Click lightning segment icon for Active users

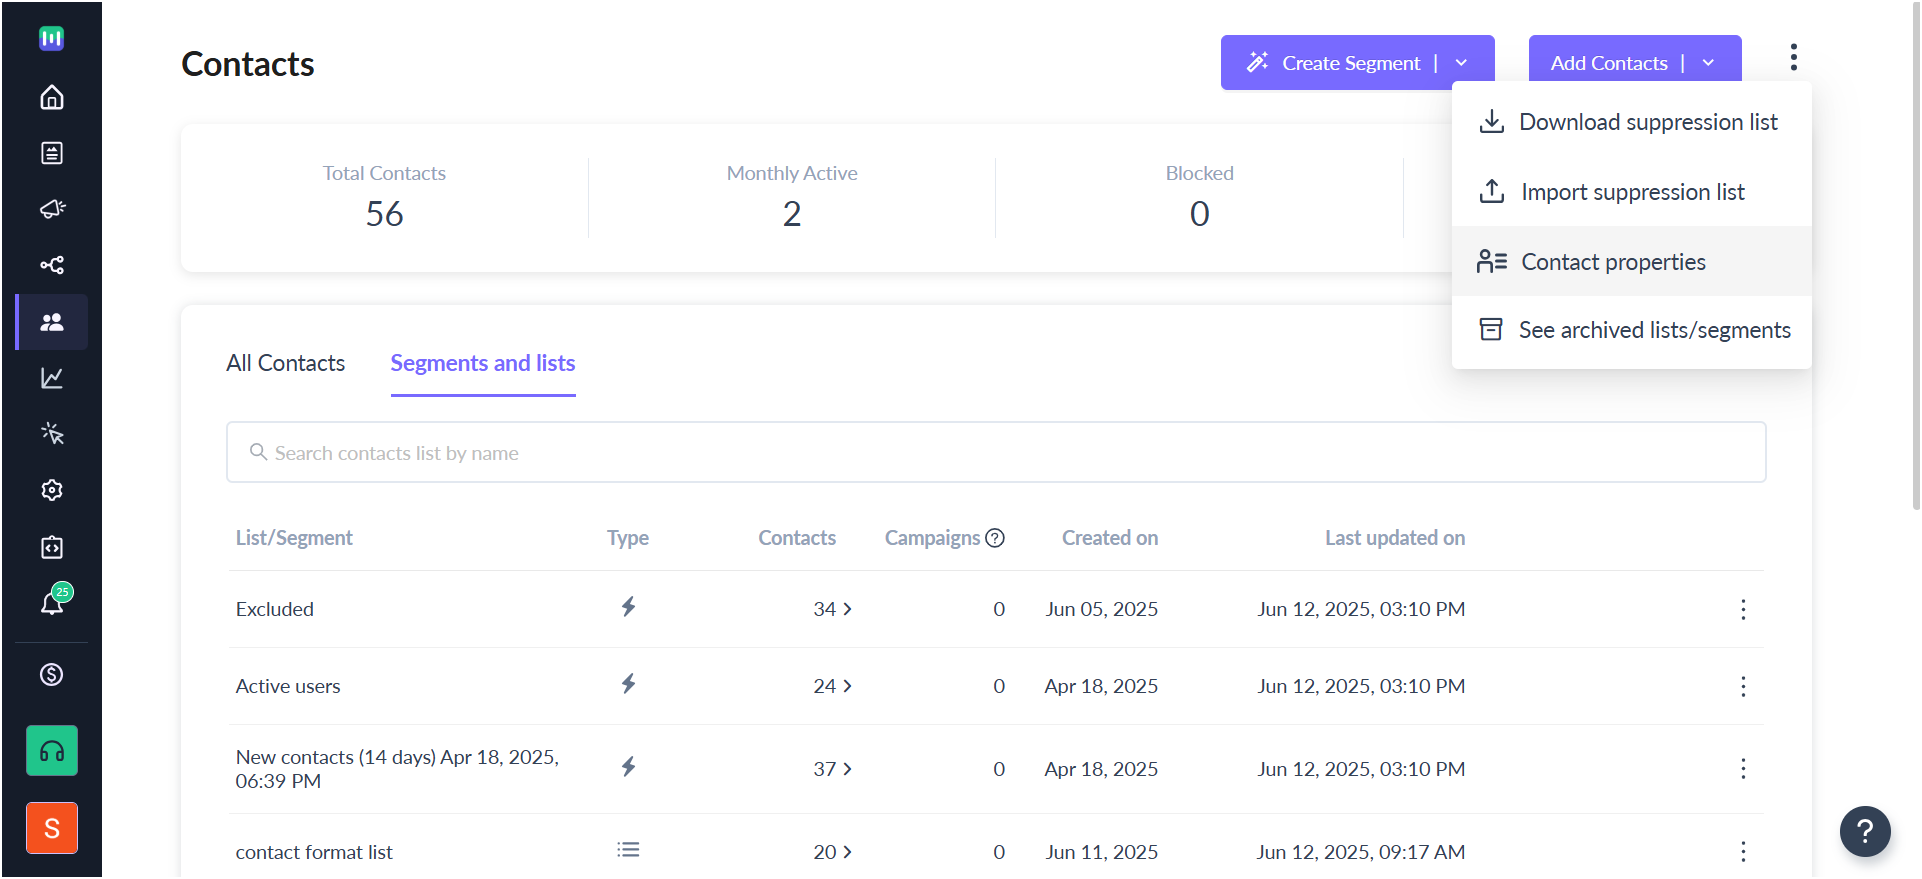[628, 684]
